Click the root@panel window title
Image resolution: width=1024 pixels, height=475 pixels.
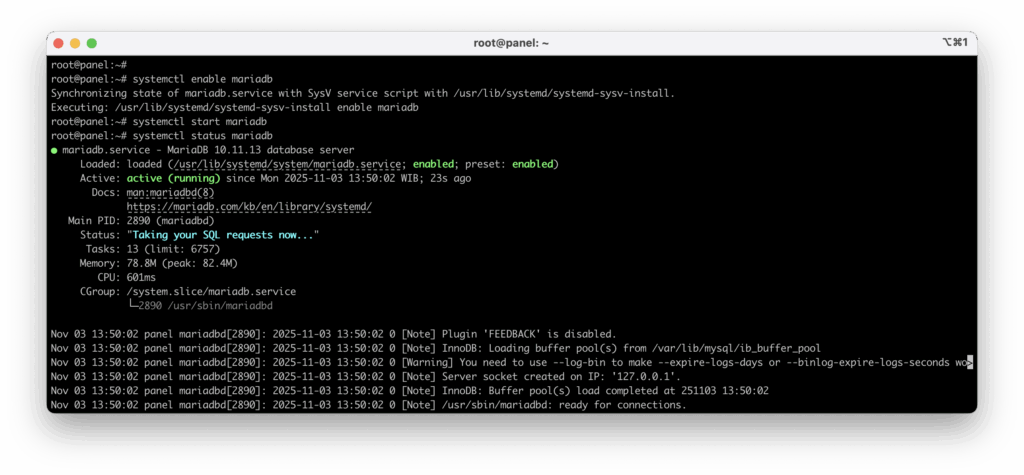pyautogui.click(x=511, y=43)
